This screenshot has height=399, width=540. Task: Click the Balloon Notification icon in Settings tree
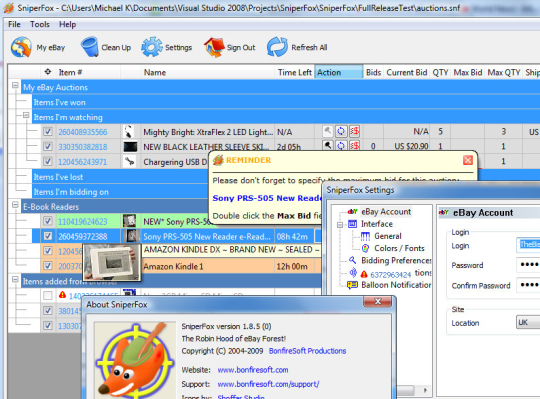352,285
